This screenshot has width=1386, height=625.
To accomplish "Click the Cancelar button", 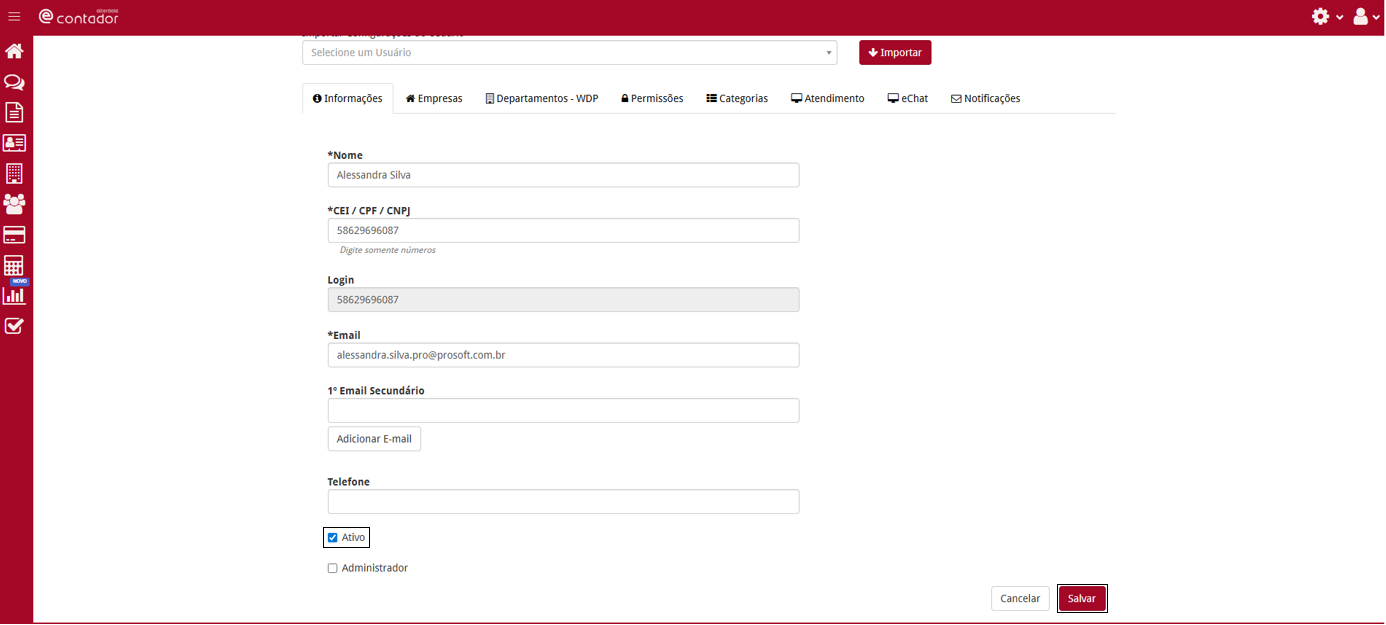I will pyautogui.click(x=1020, y=598).
